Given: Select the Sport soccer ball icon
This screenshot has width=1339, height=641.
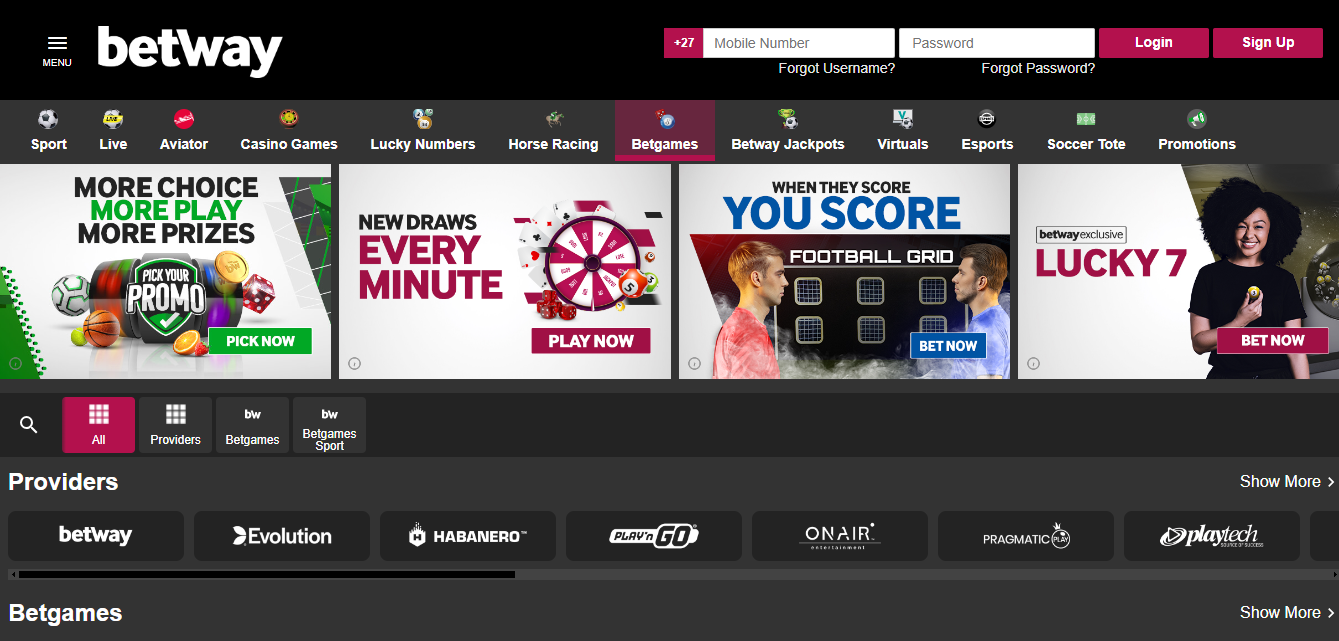Looking at the screenshot, I should pyautogui.click(x=48, y=120).
